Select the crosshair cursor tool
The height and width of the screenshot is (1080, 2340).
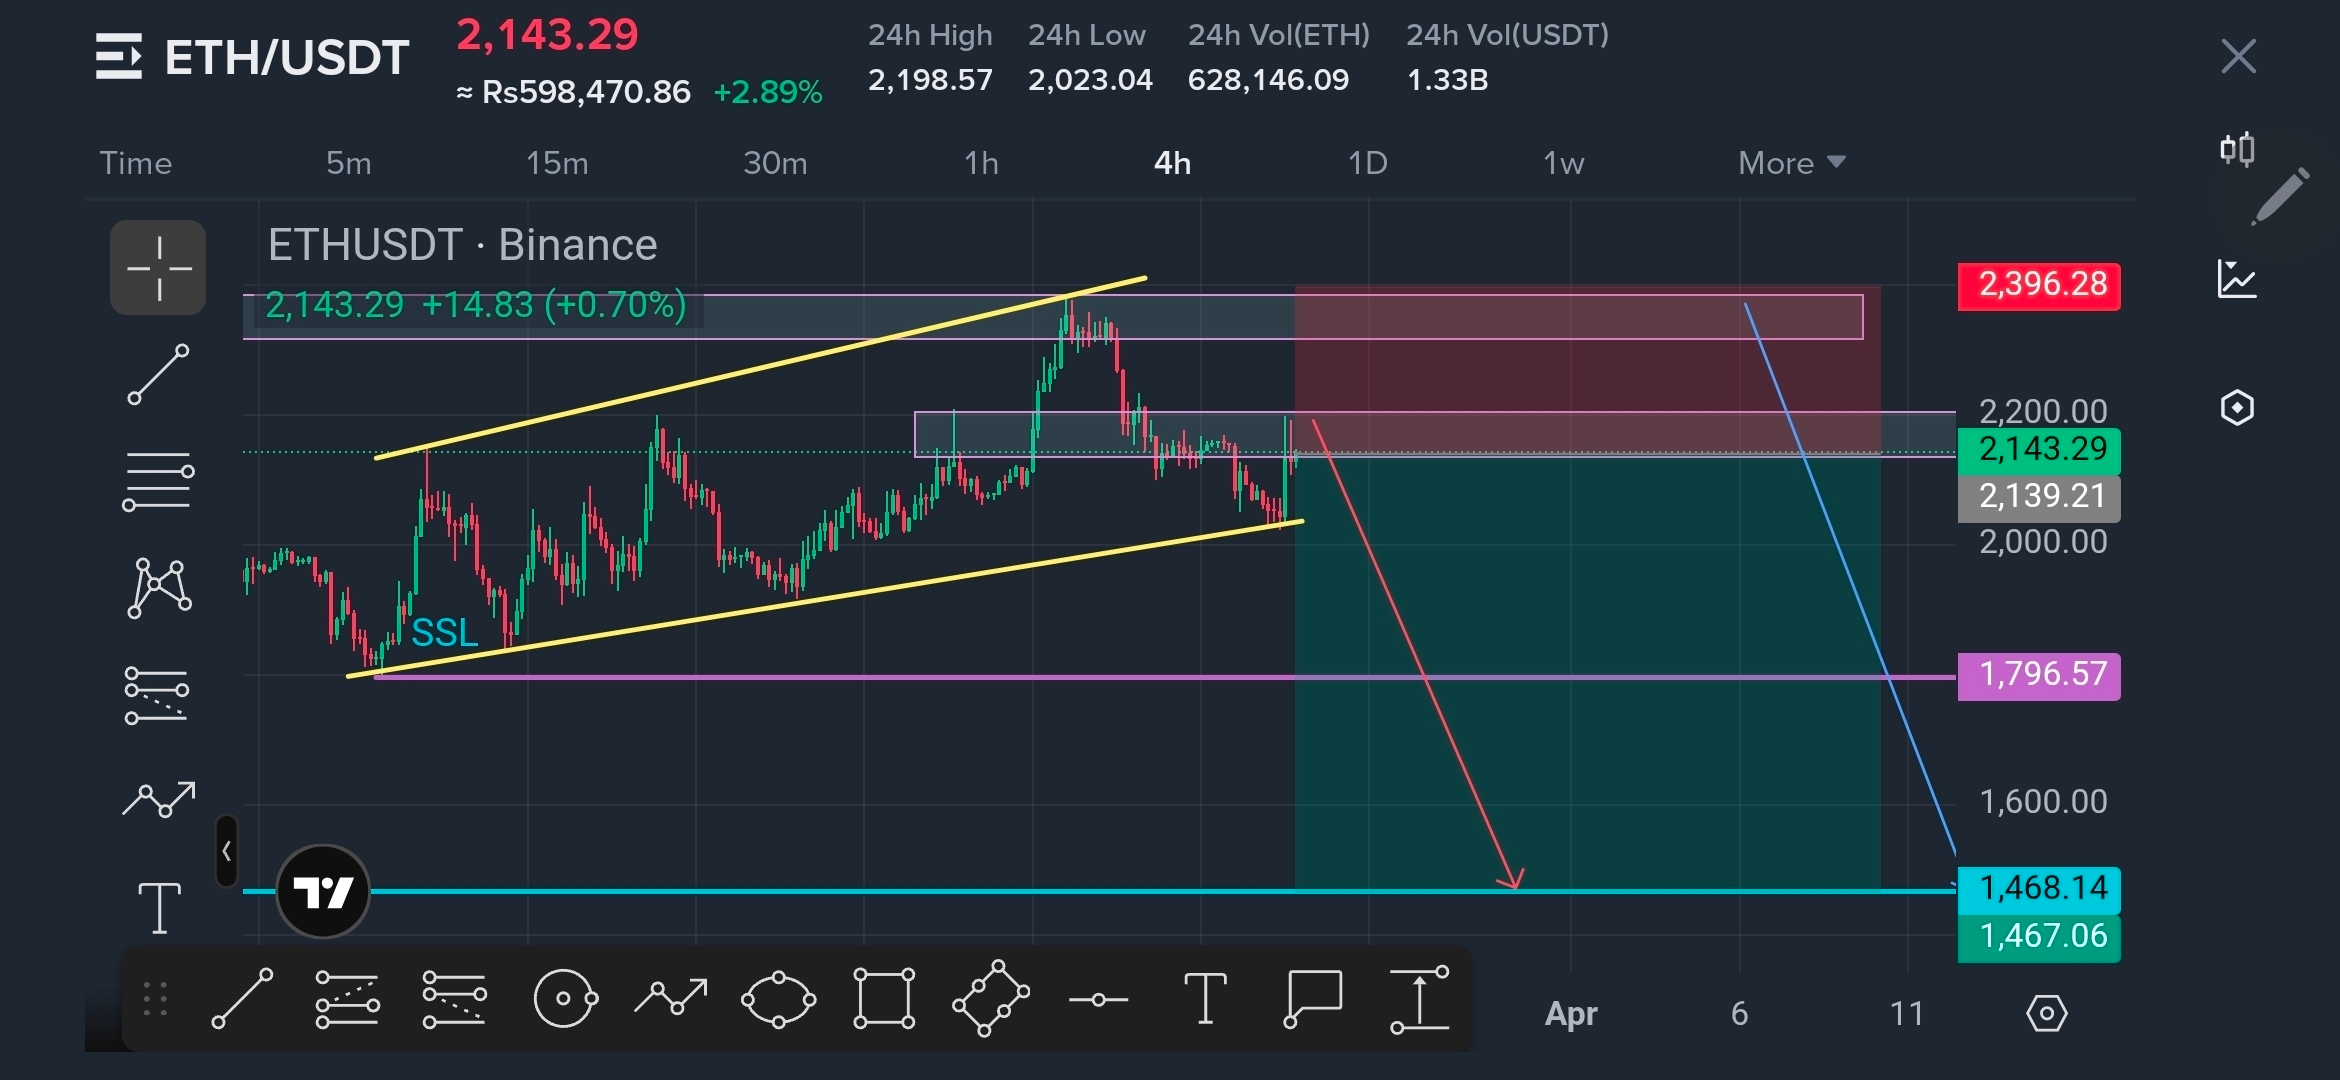158,268
